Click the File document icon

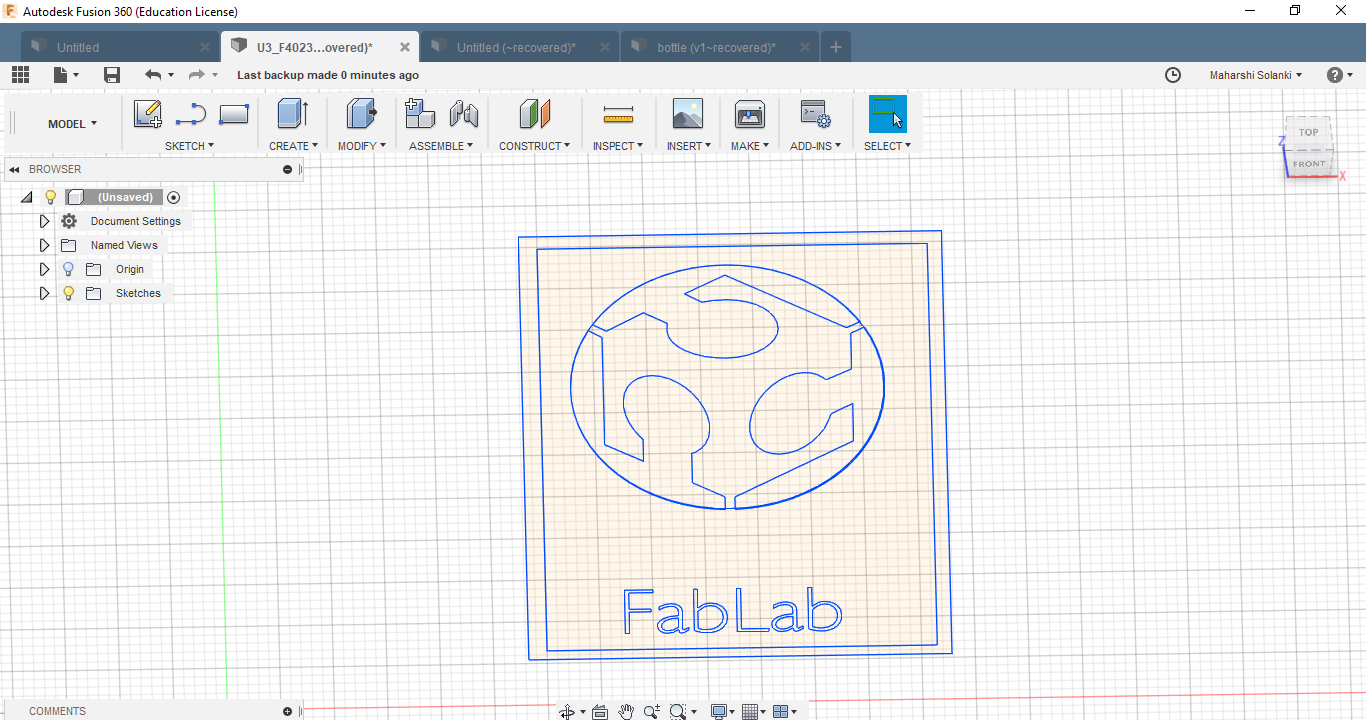(x=61, y=75)
